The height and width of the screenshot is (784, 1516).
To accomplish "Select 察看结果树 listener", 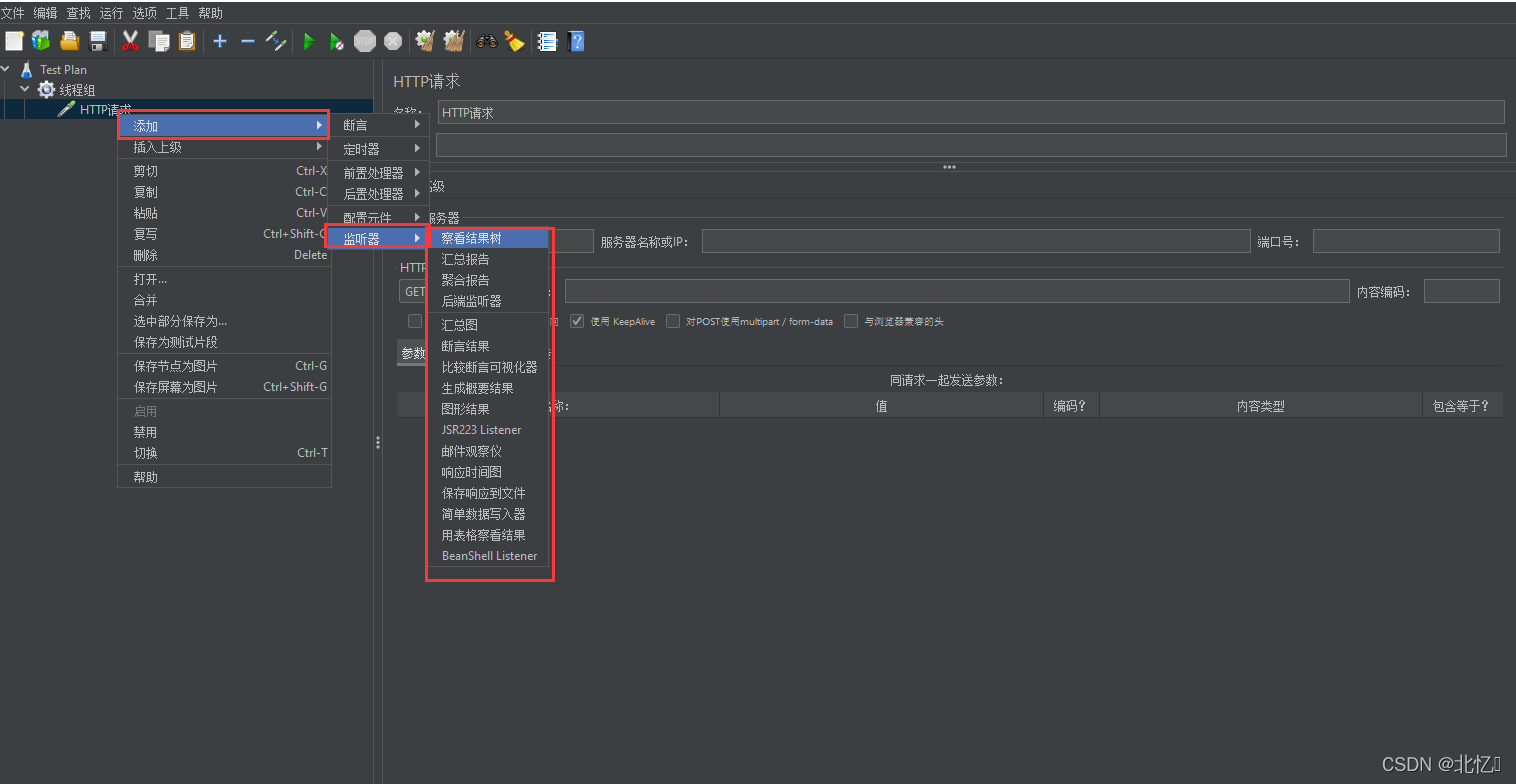I will click(x=489, y=238).
